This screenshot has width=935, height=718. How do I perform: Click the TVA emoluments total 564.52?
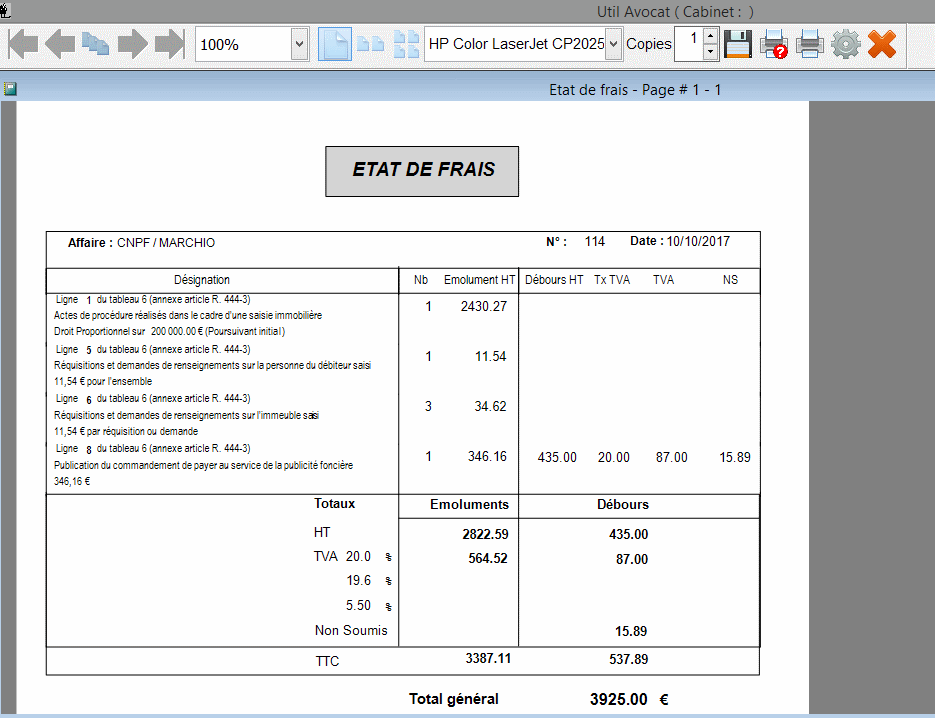coord(488,559)
